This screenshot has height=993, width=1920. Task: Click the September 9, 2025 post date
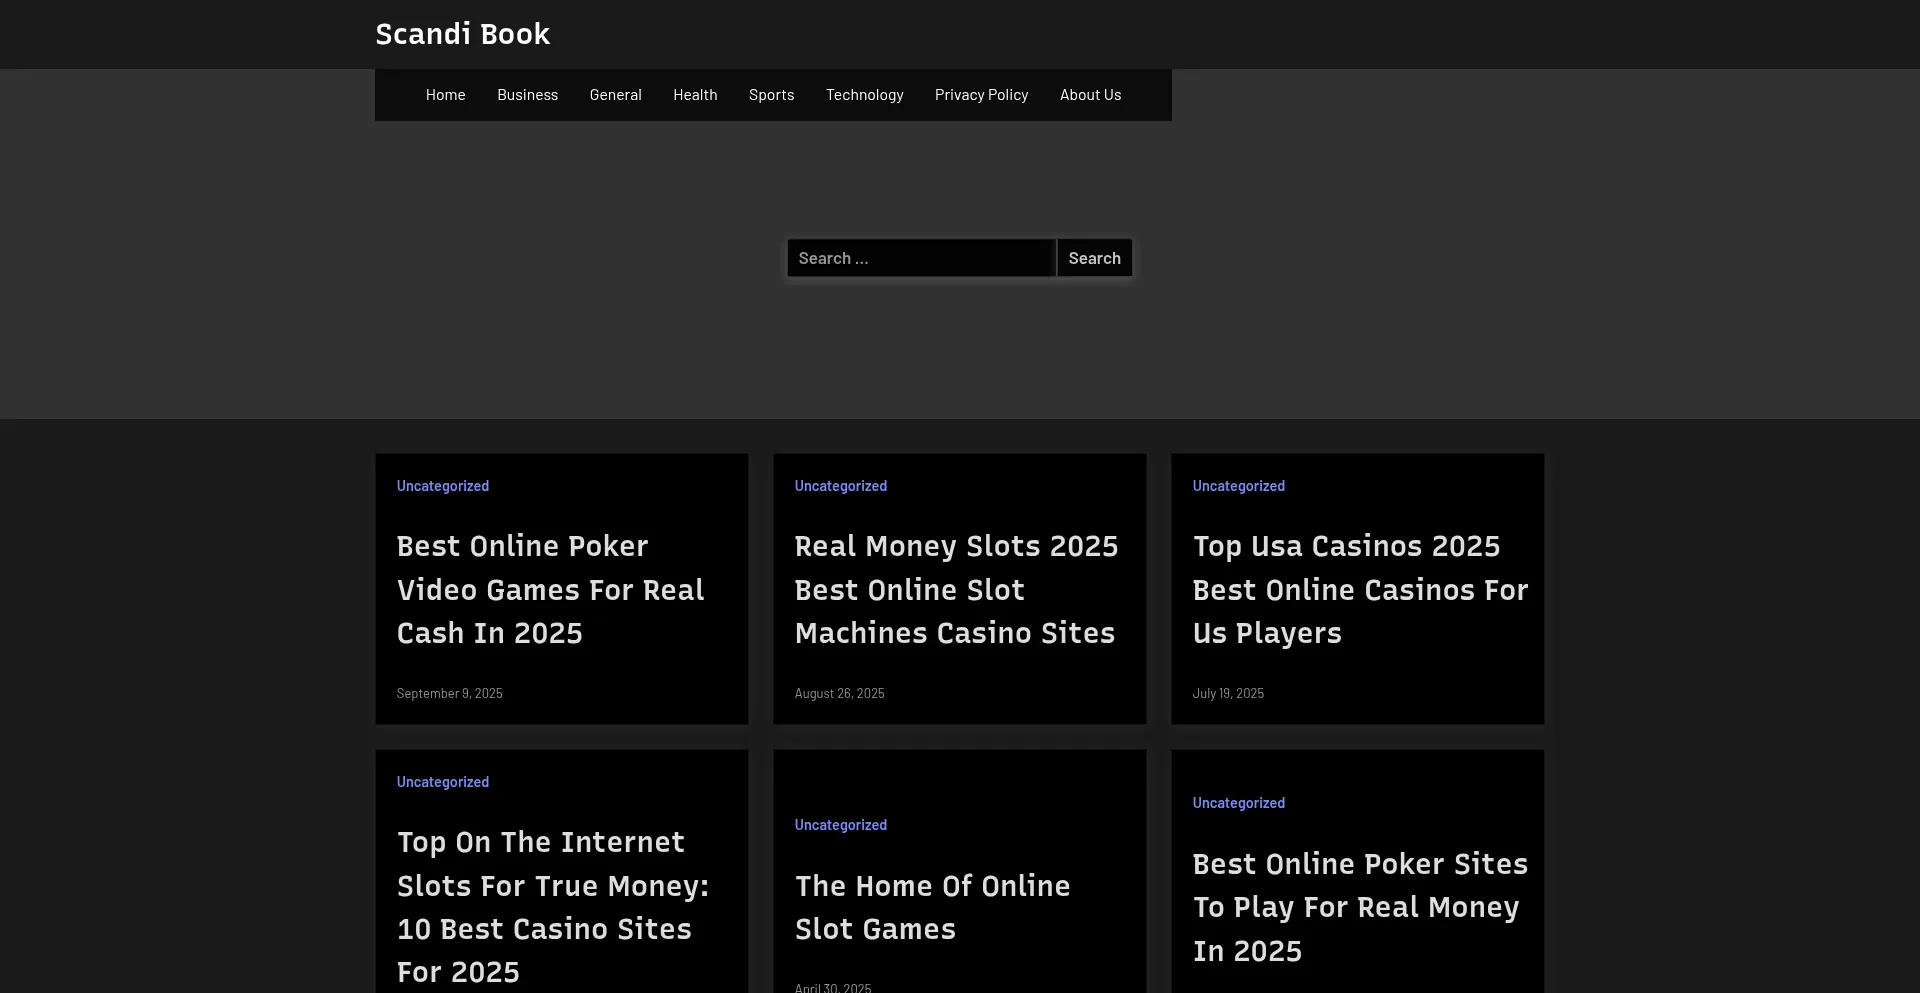[x=449, y=694]
